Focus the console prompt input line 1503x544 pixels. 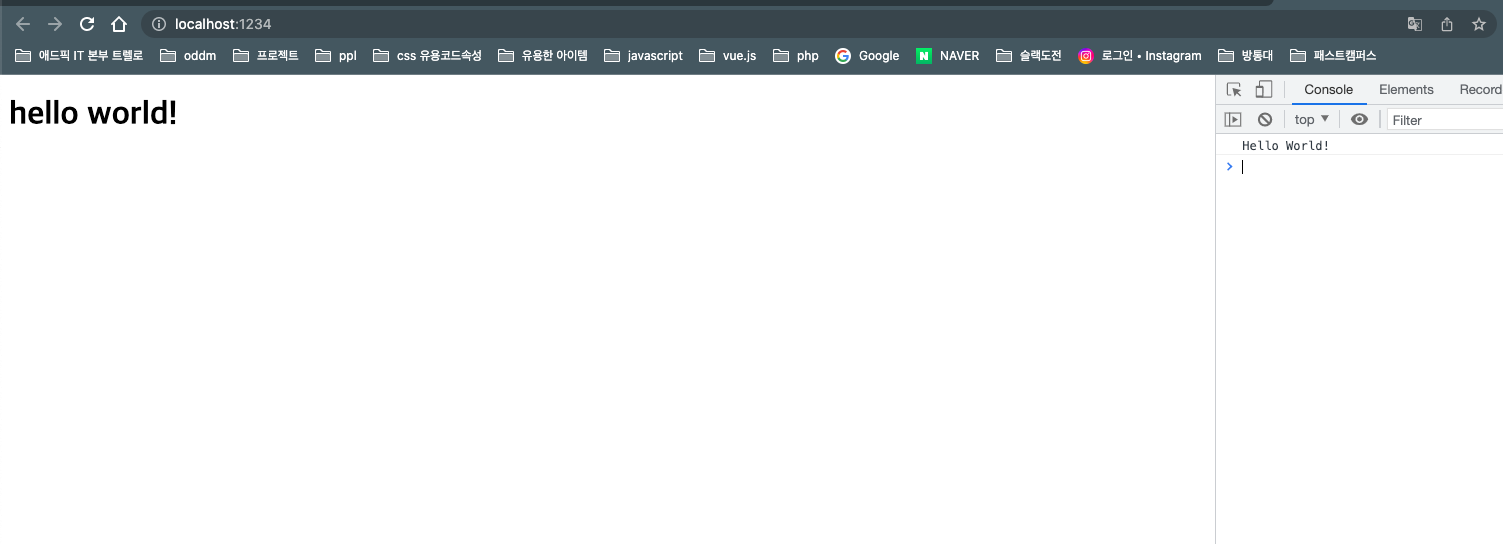(1370, 167)
